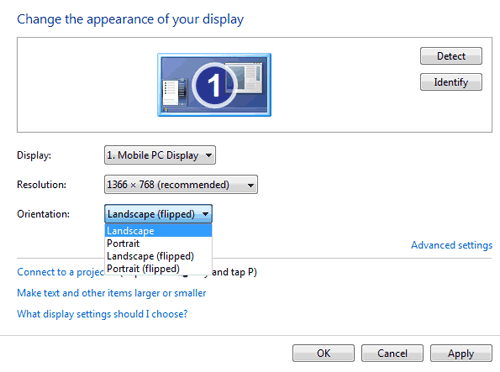Image resolution: width=500 pixels, height=372 pixels.
Task: Click the Orientation dropdown arrow
Action: click(x=205, y=214)
